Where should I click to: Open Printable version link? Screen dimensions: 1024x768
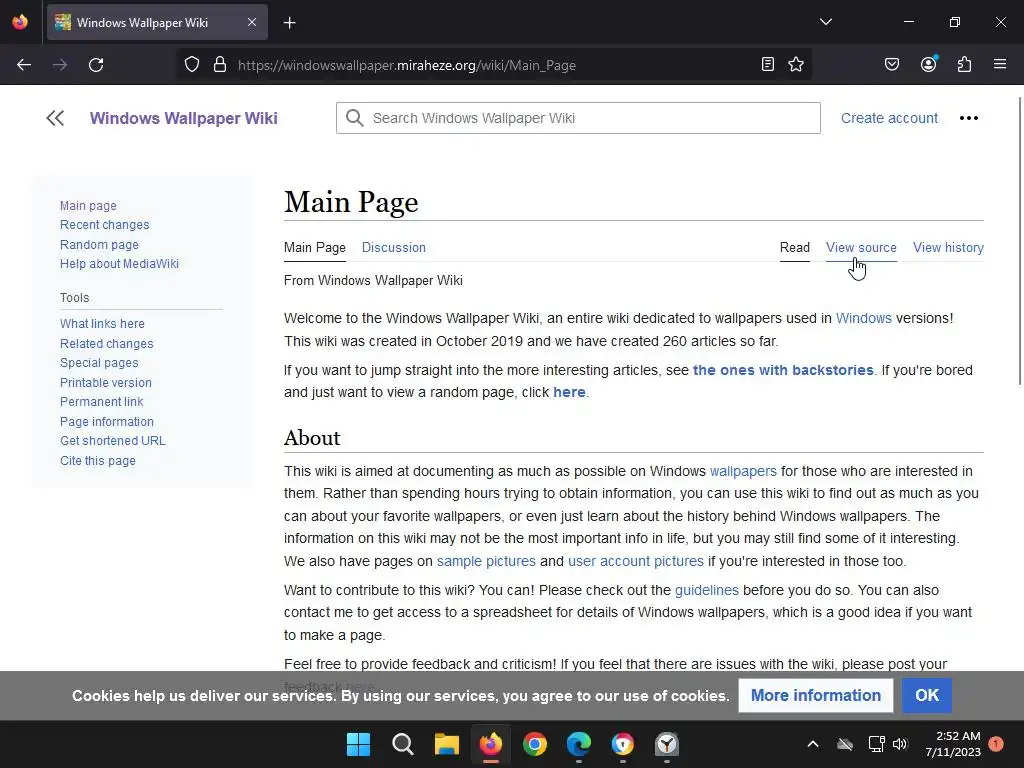coord(106,383)
